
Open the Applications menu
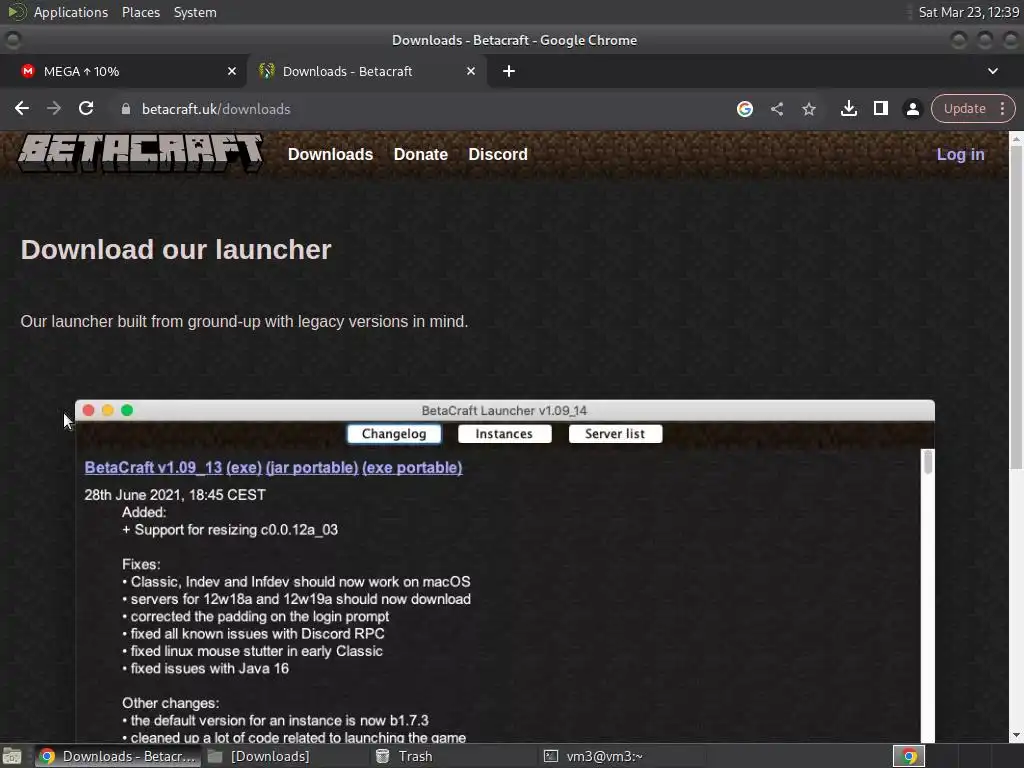71,12
